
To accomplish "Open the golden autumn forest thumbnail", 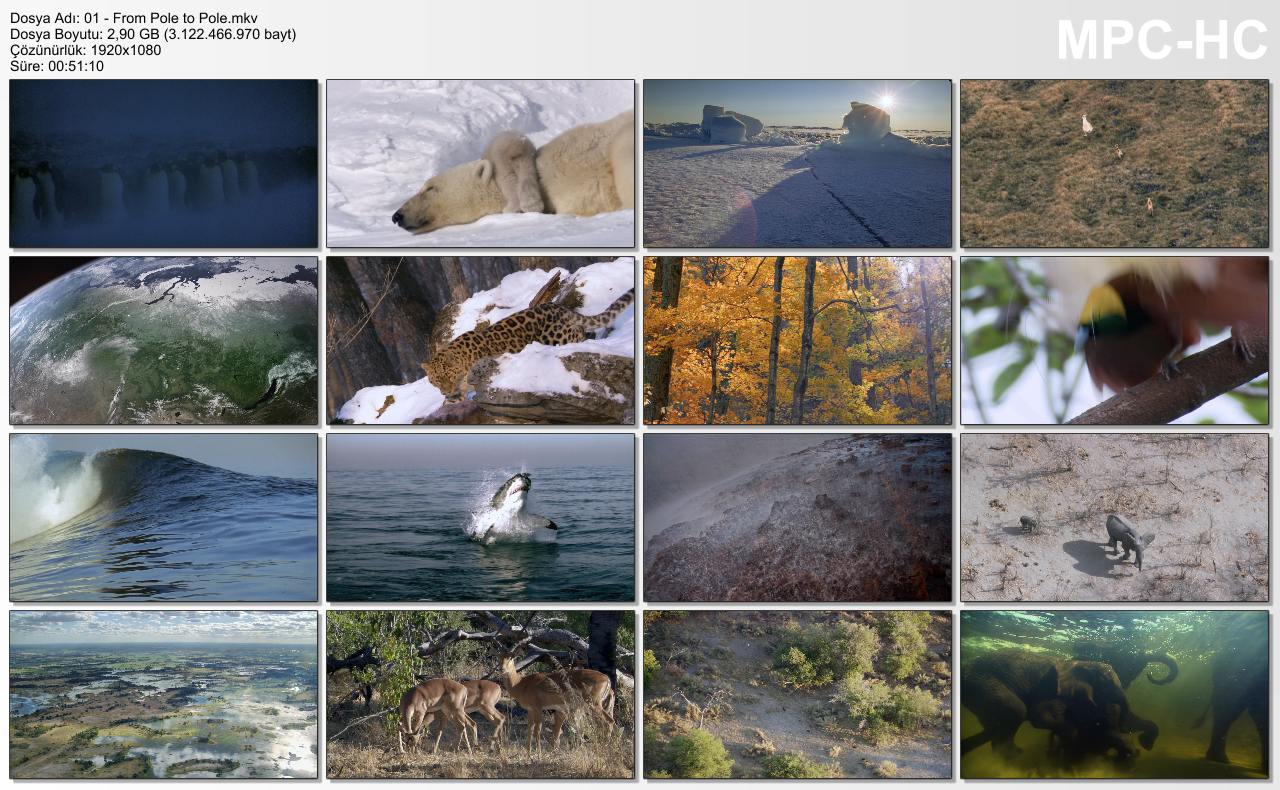I will point(797,340).
